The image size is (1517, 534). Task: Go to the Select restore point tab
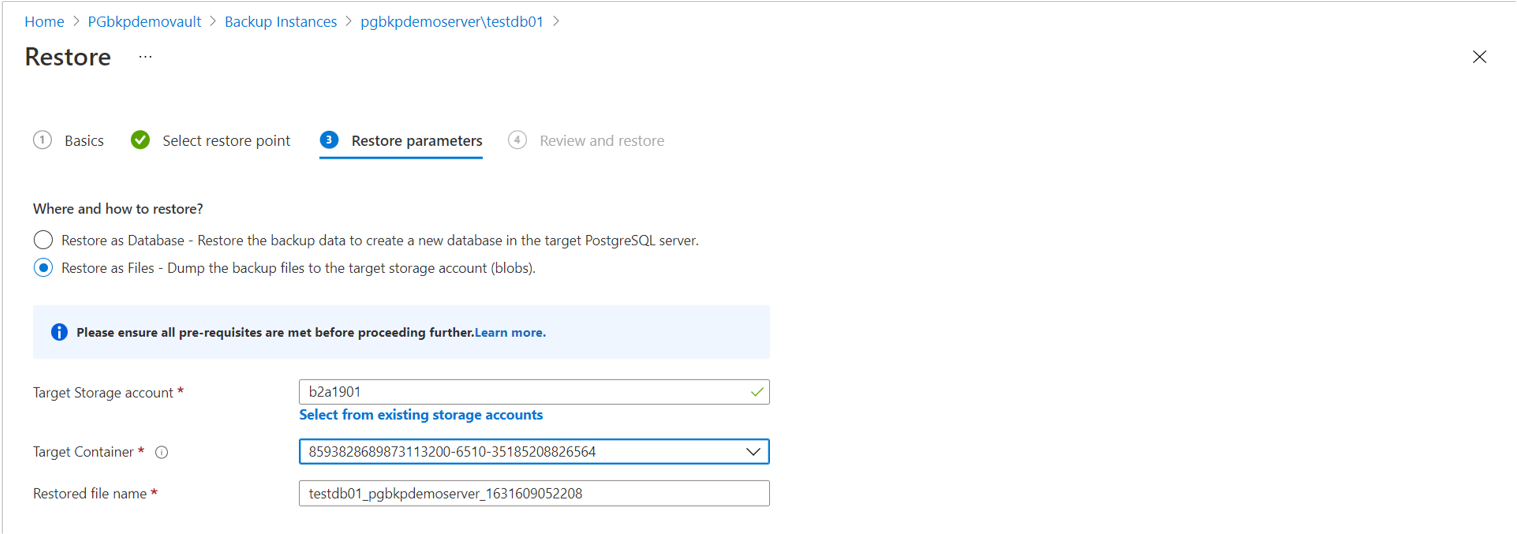227,141
